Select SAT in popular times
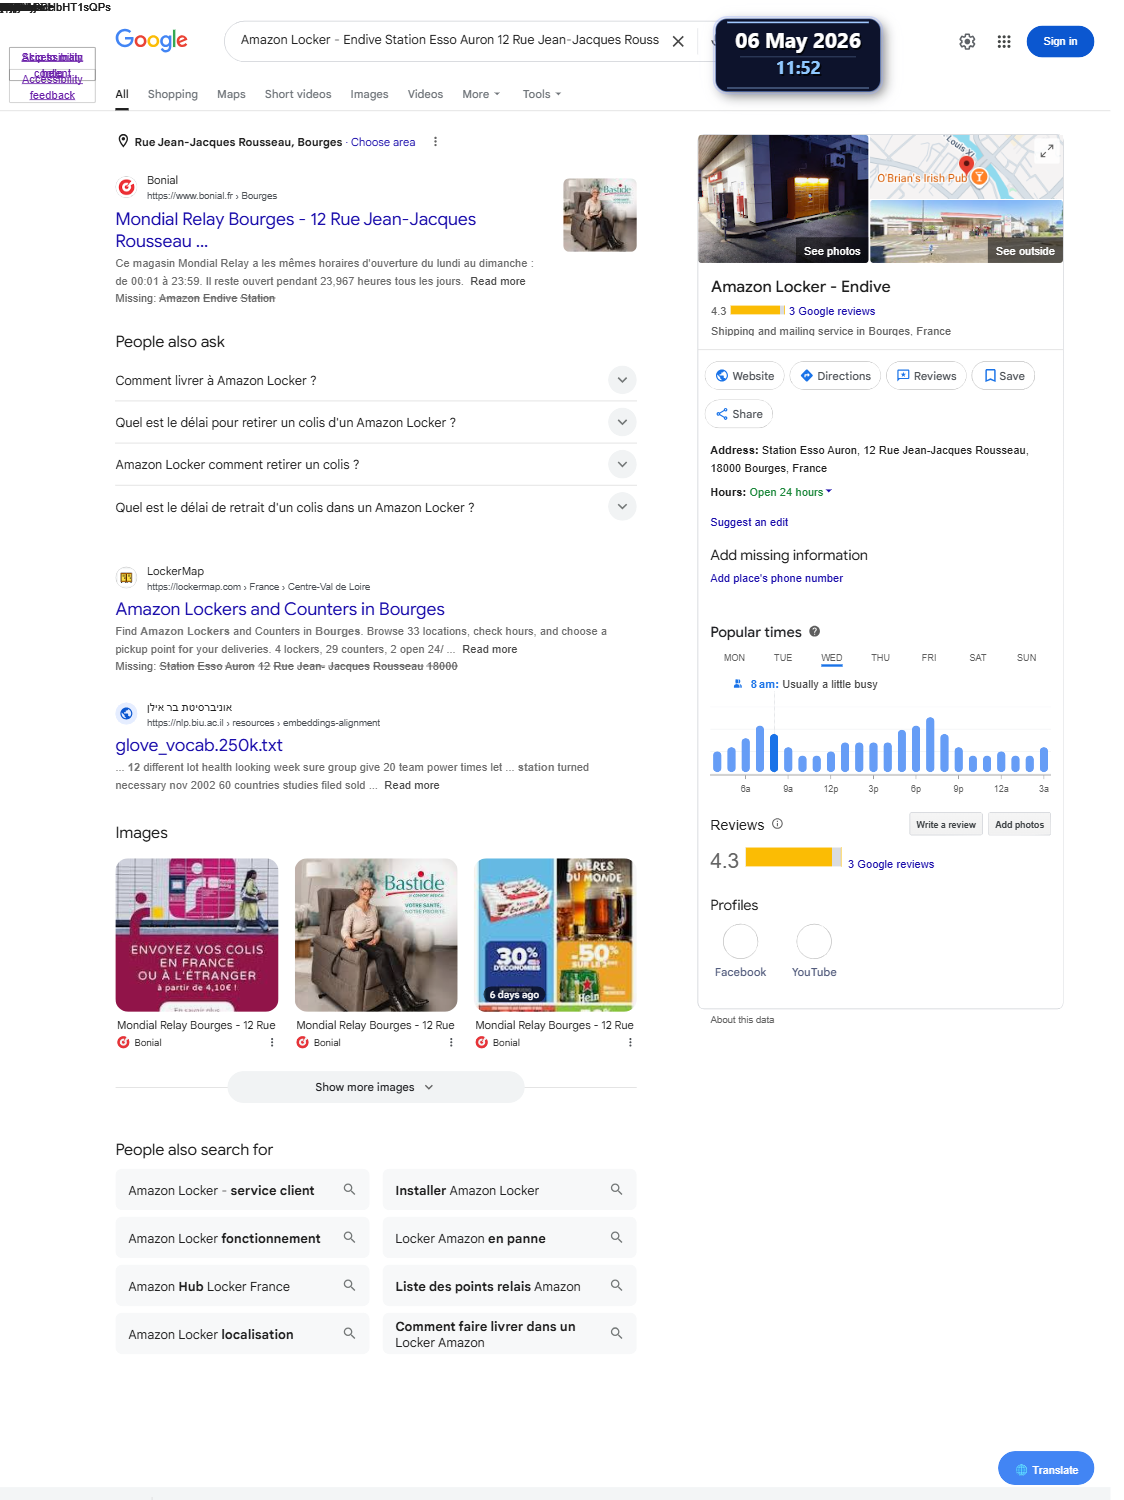 pyautogui.click(x=978, y=658)
